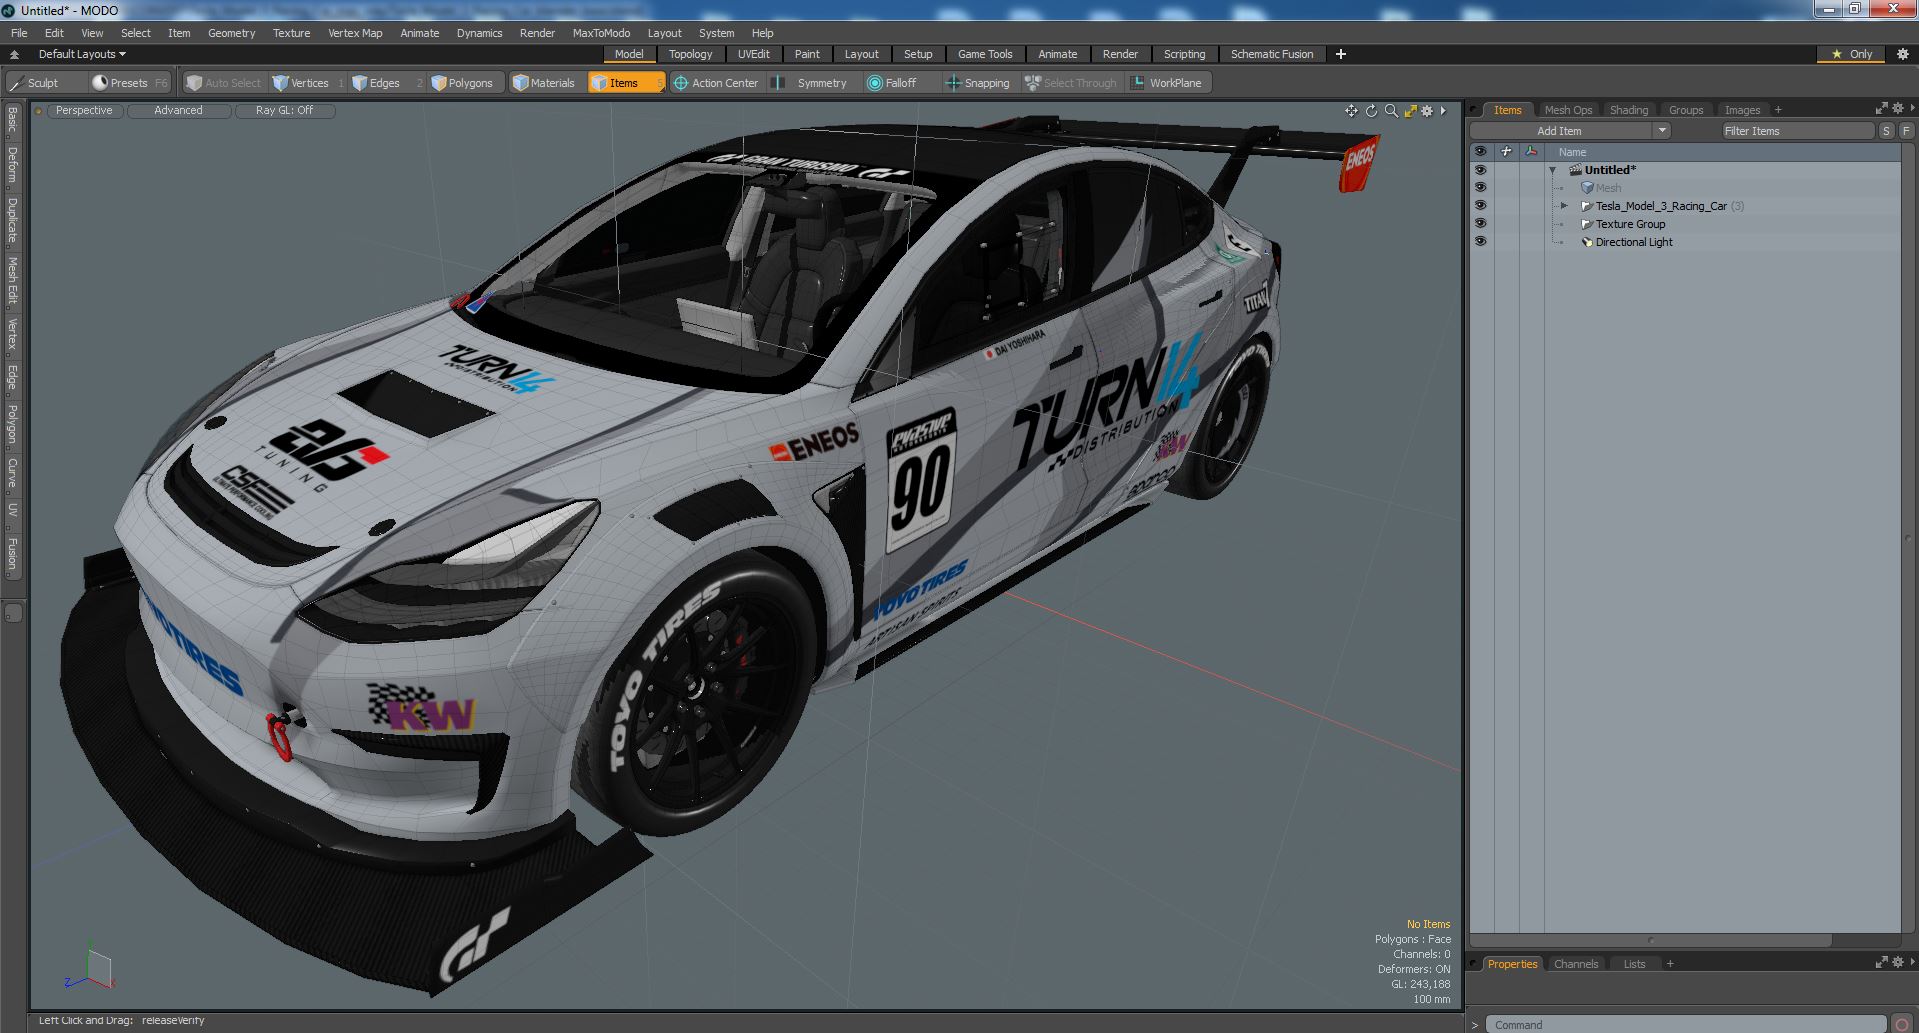Add a new layout tab with plus
Viewport: 1919px width, 1033px height.
tap(1341, 54)
